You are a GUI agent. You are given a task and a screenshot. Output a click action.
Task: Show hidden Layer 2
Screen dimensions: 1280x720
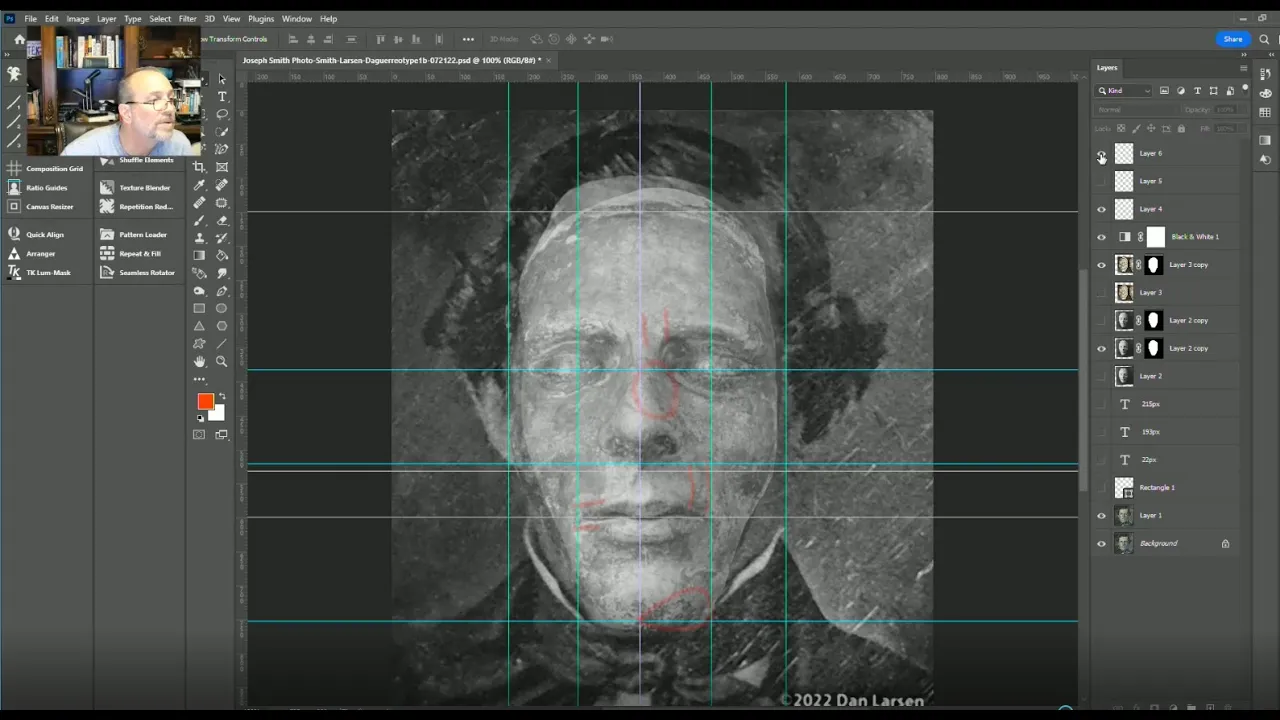1101,376
